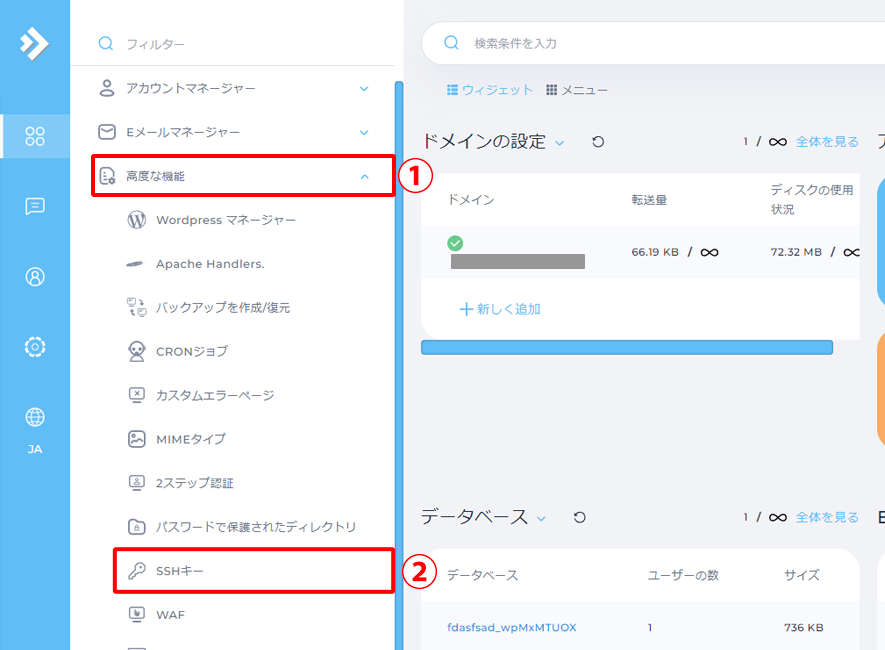
Task: Collapse the 高度な機能 section
Action: [x=364, y=176]
